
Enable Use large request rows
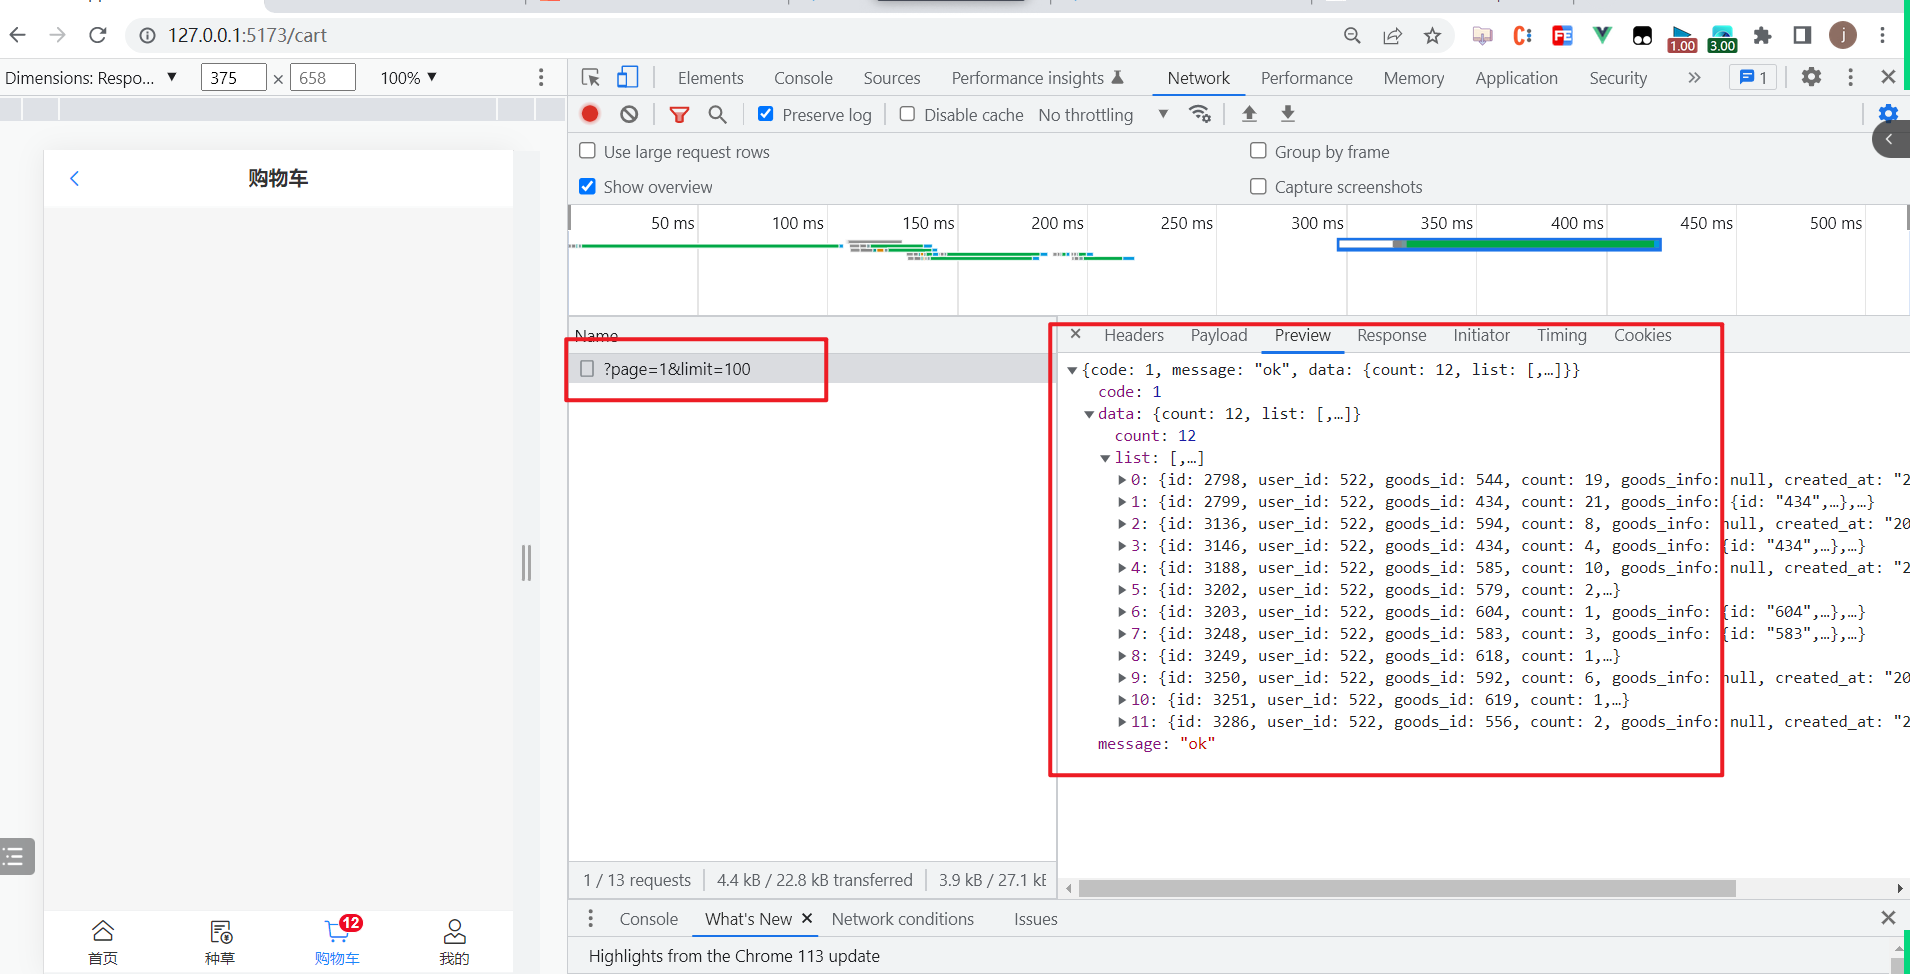point(587,151)
